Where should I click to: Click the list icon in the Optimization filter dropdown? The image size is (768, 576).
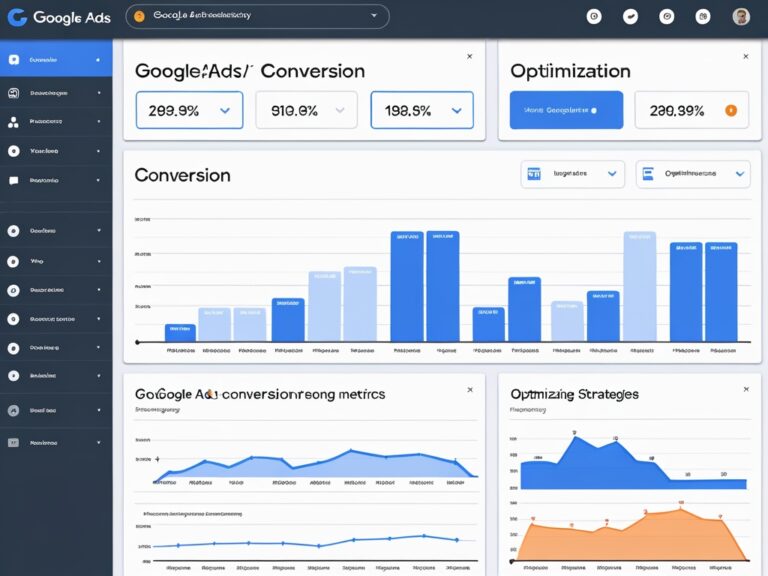[648, 173]
